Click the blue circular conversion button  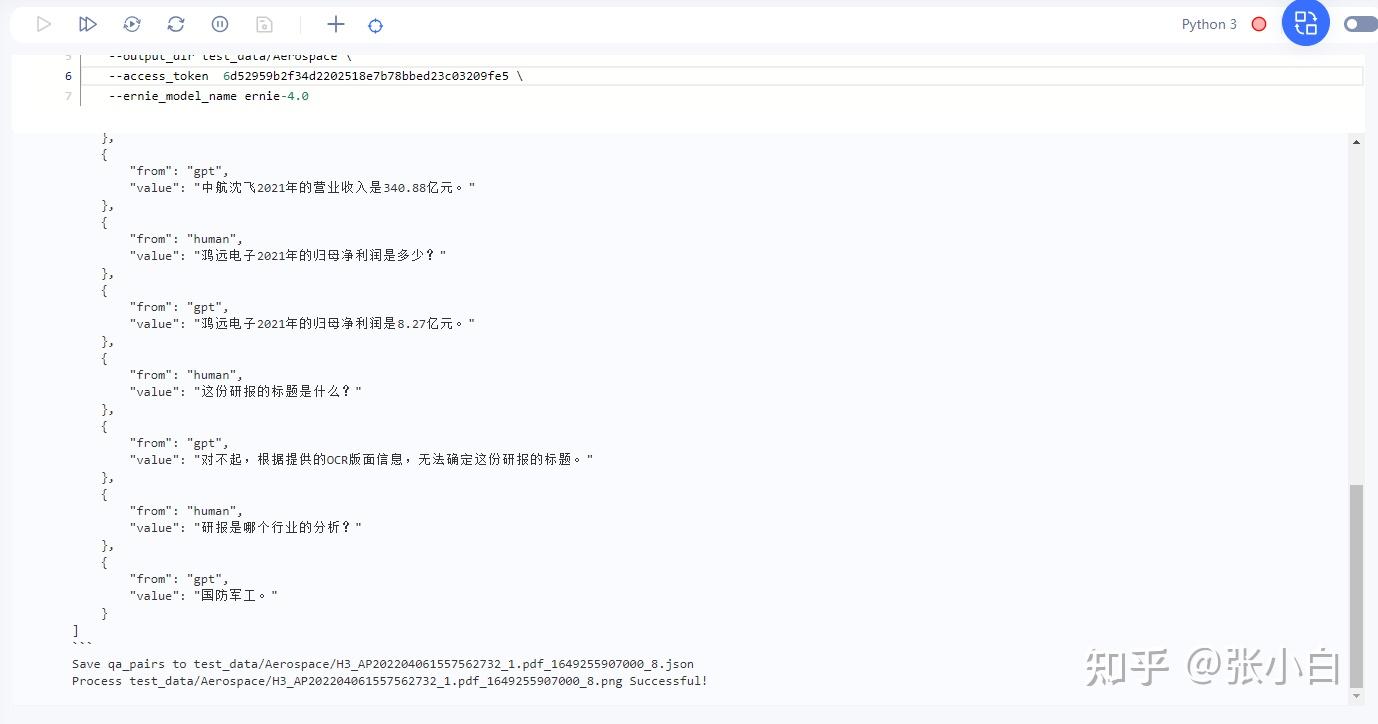1306,23
